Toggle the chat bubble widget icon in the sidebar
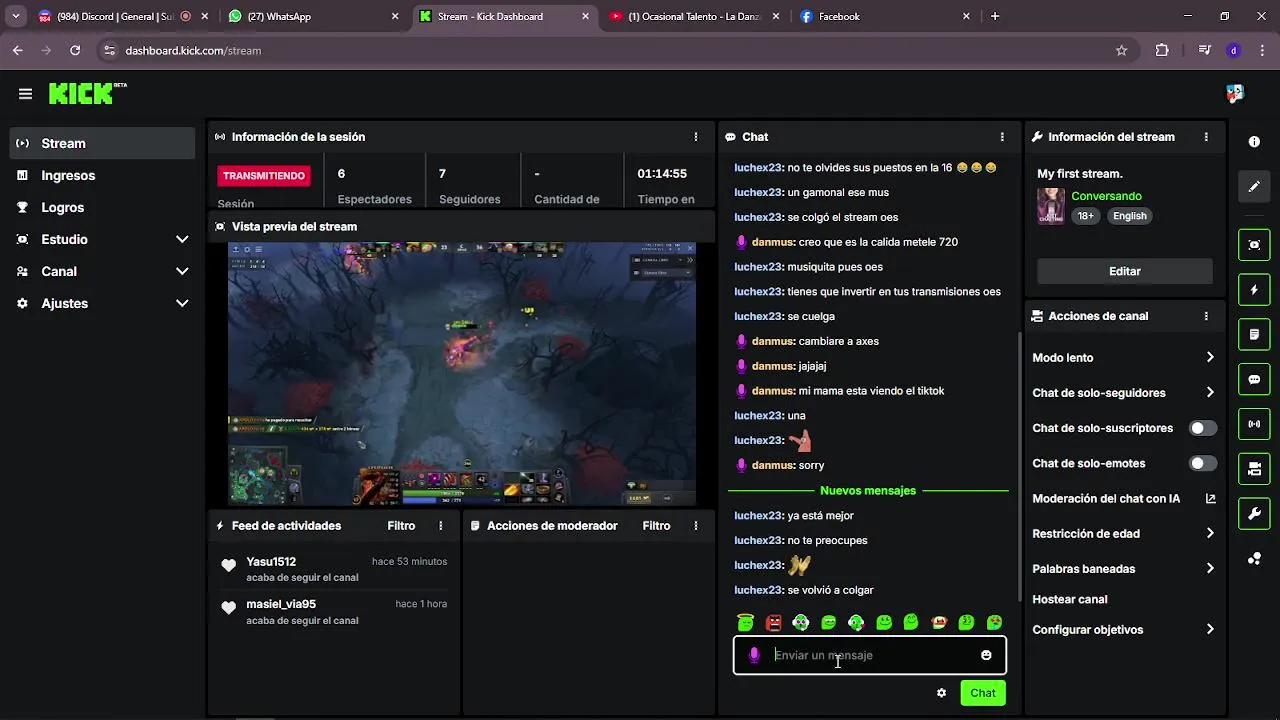Image resolution: width=1280 pixels, height=720 pixels. pyautogui.click(x=1254, y=380)
